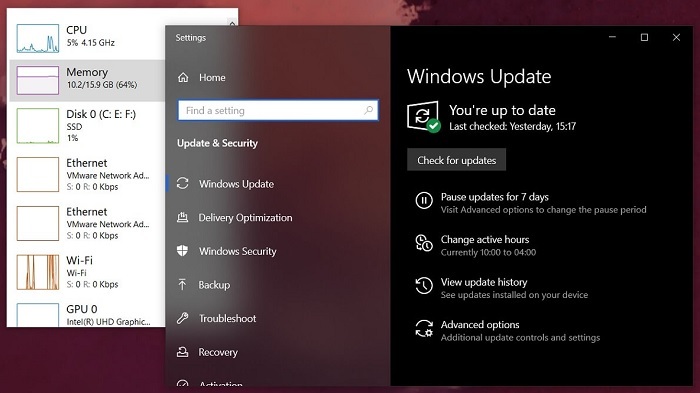Click the Delivery Optimization icon
Screen dimensions: 700x393
tap(182, 217)
